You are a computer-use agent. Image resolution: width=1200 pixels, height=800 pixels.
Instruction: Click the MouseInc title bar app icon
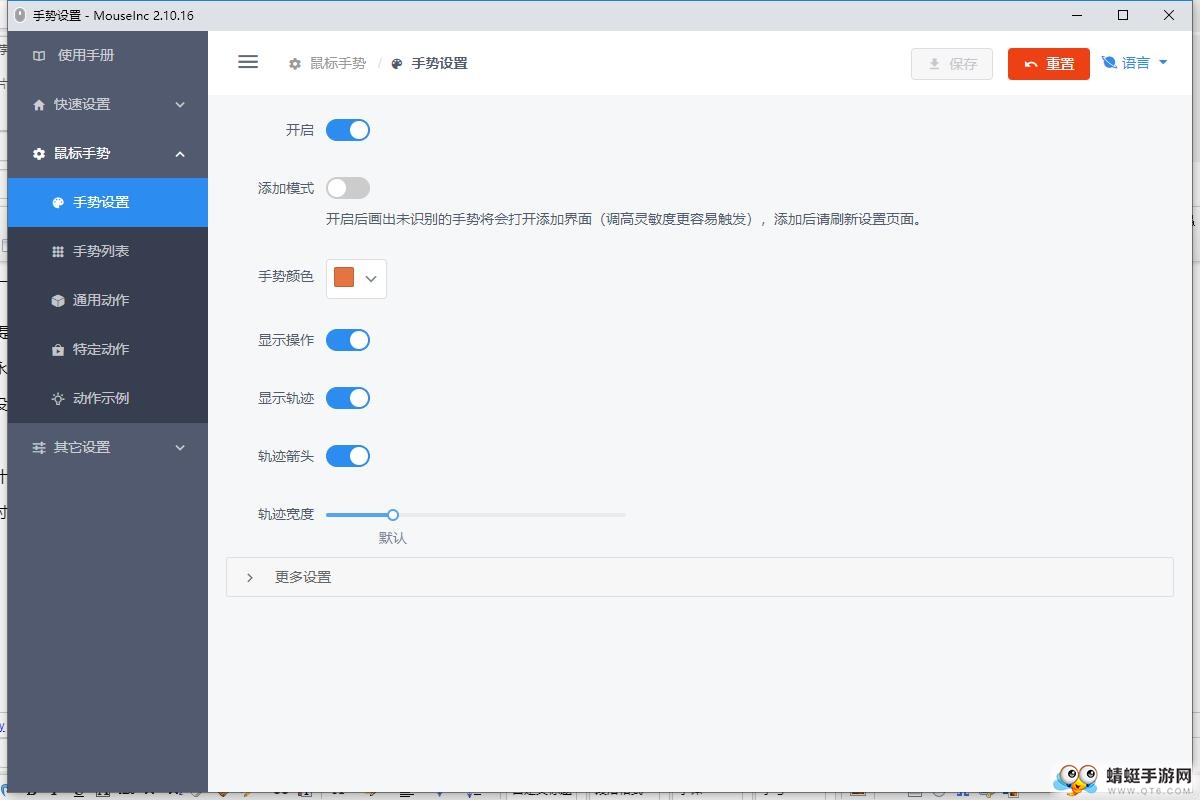click(x=20, y=15)
